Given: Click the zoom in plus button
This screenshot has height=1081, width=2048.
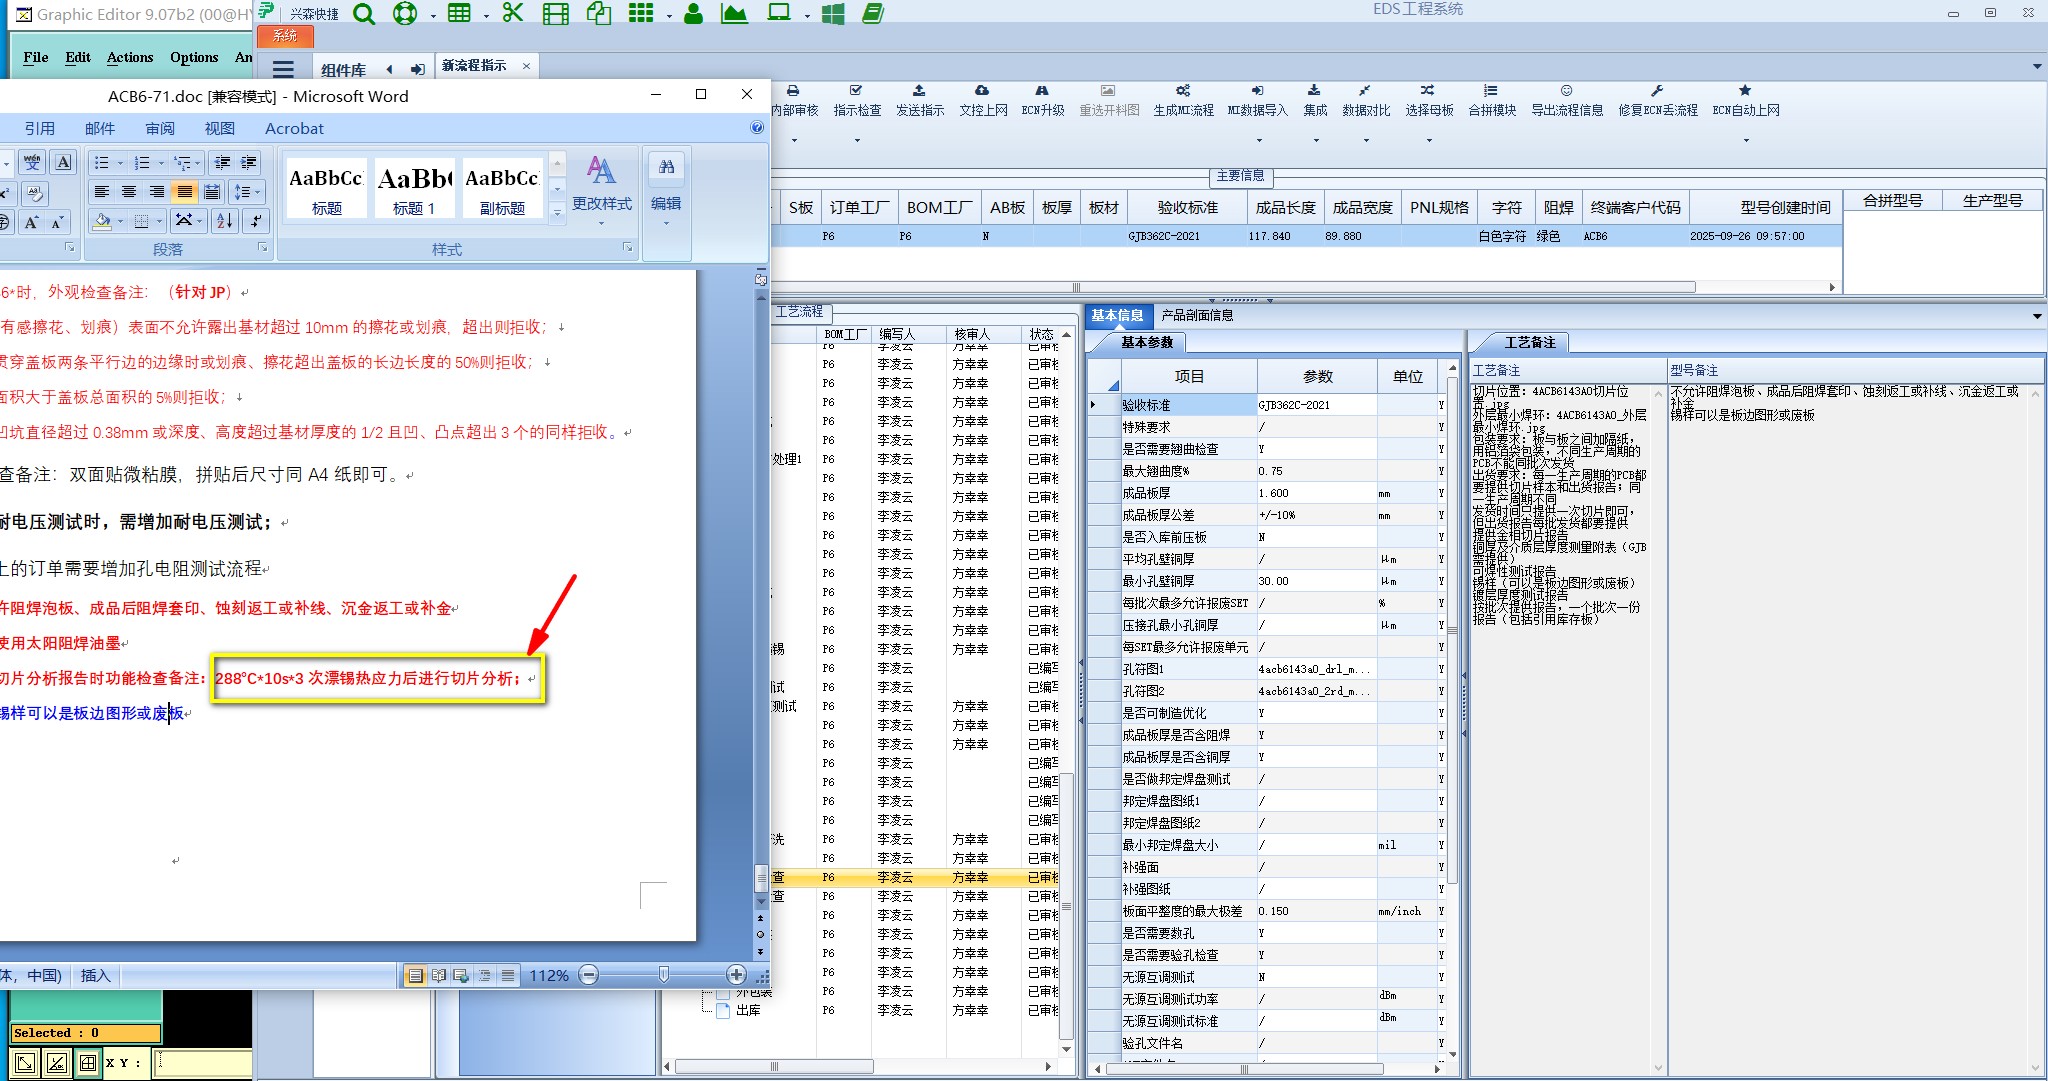Looking at the screenshot, I should (x=736, y=975).
